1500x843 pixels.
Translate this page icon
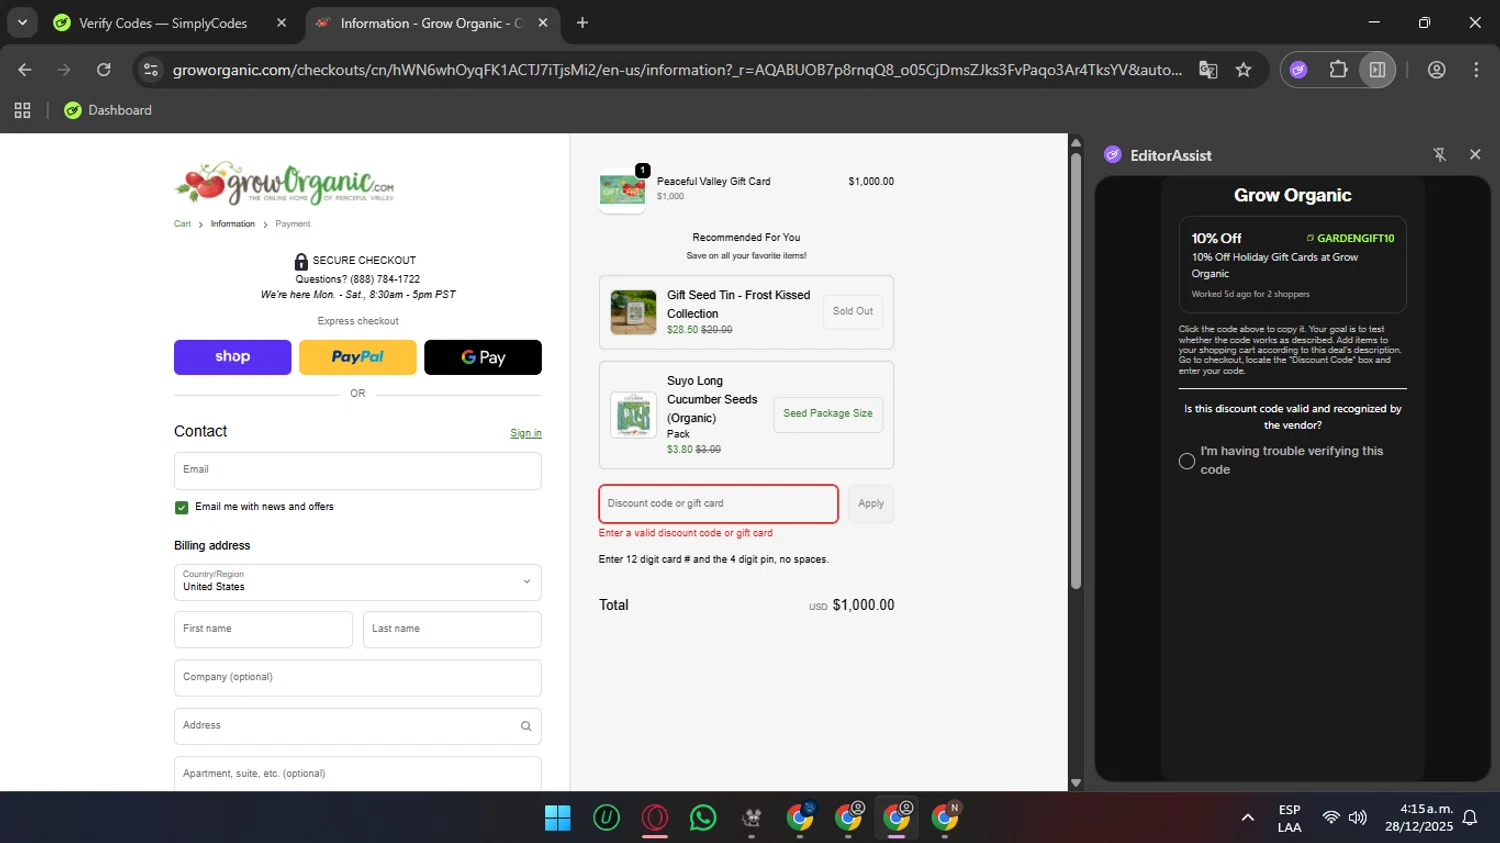(x=1208, y=70)
